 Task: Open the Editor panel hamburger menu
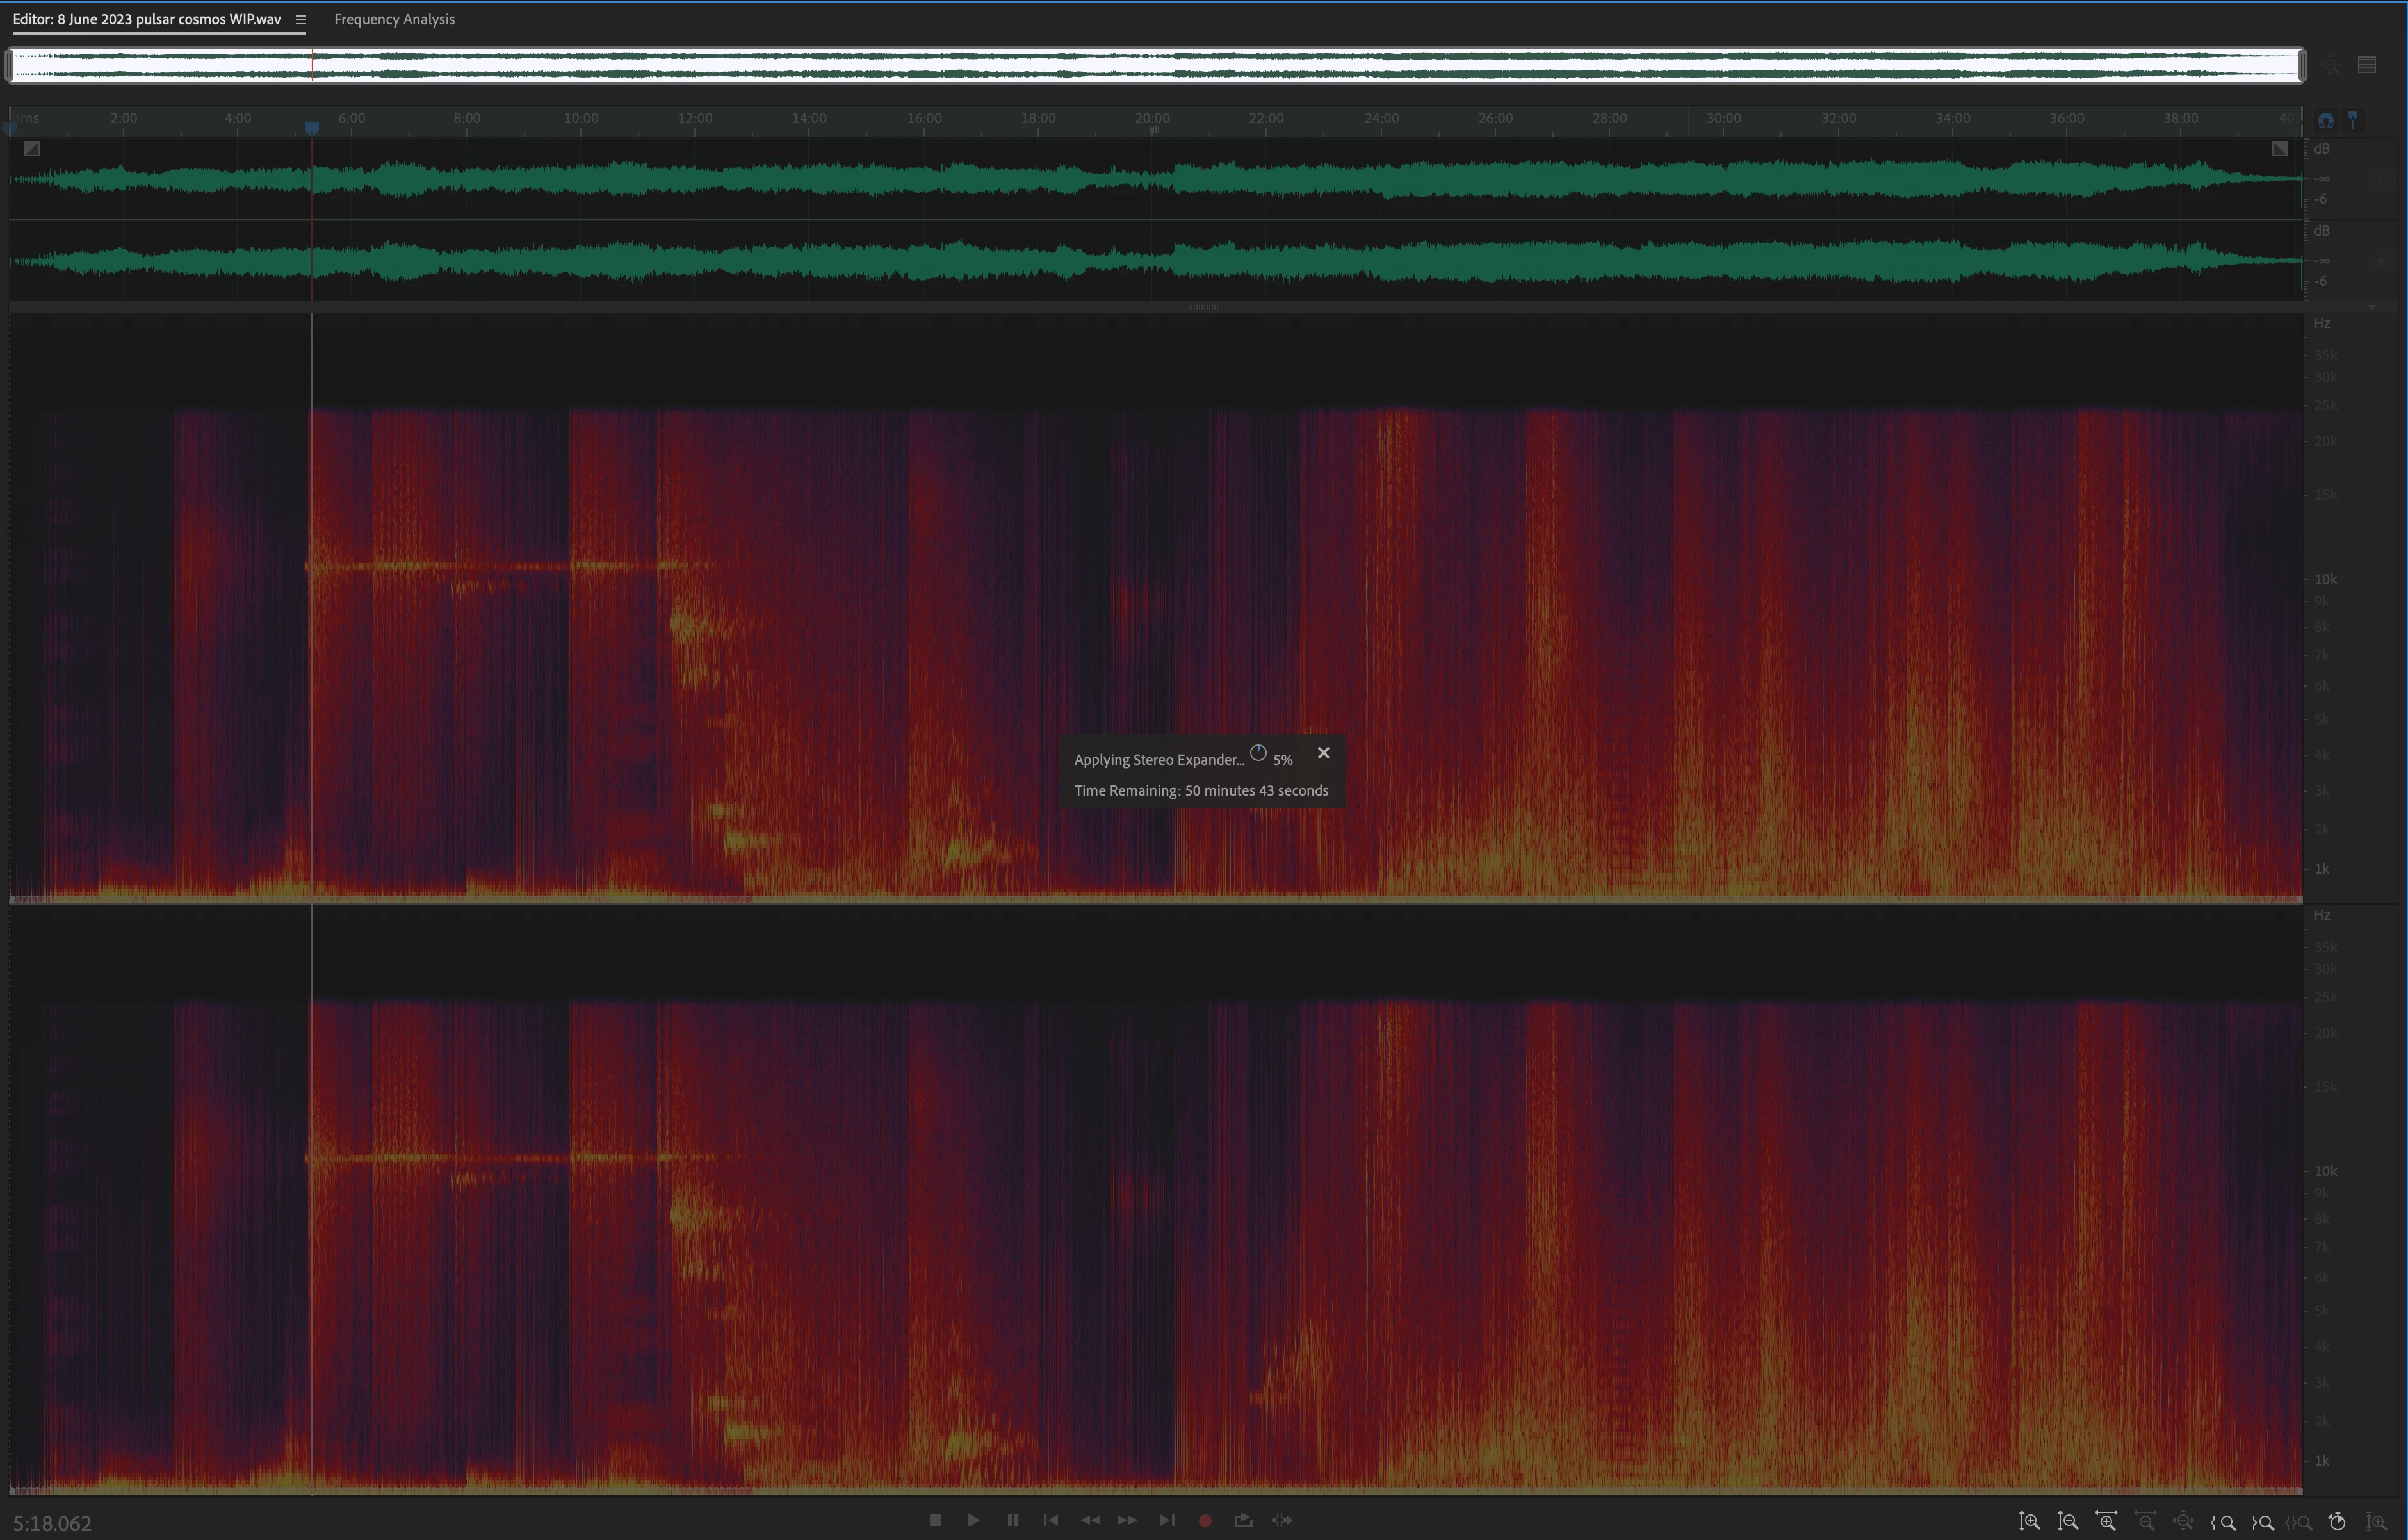click(x=300, y=19)
